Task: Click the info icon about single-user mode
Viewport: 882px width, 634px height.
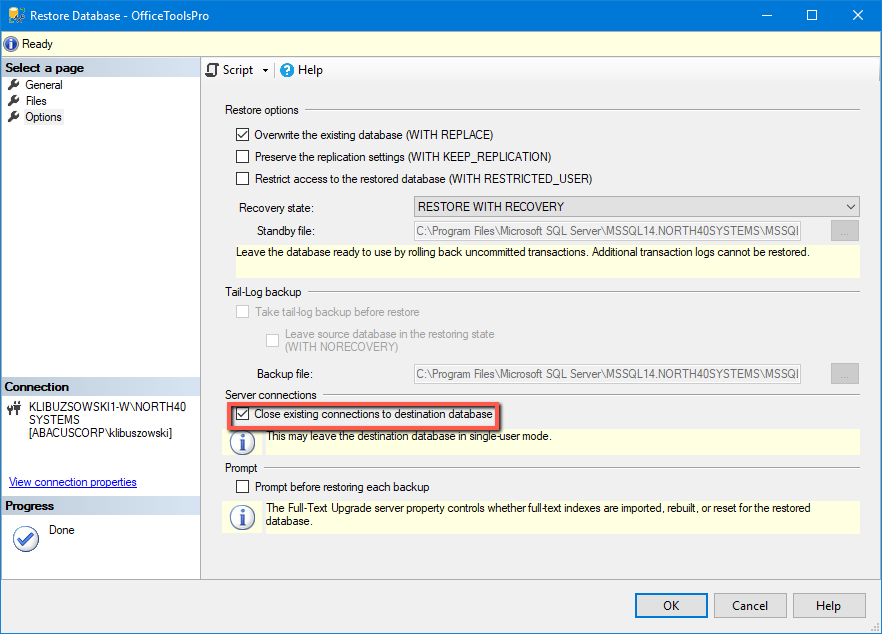Action: [242, 442]
